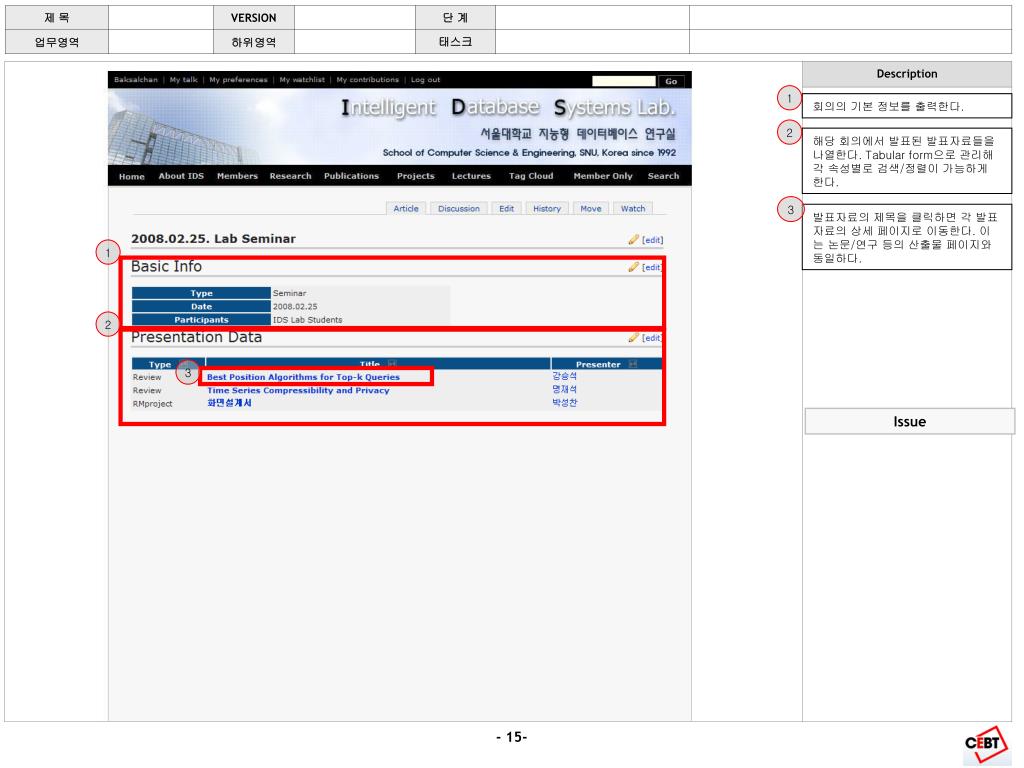Go to Home in navigation bar
Screen dimensions: 1024x768
click(x=132, y=176)
